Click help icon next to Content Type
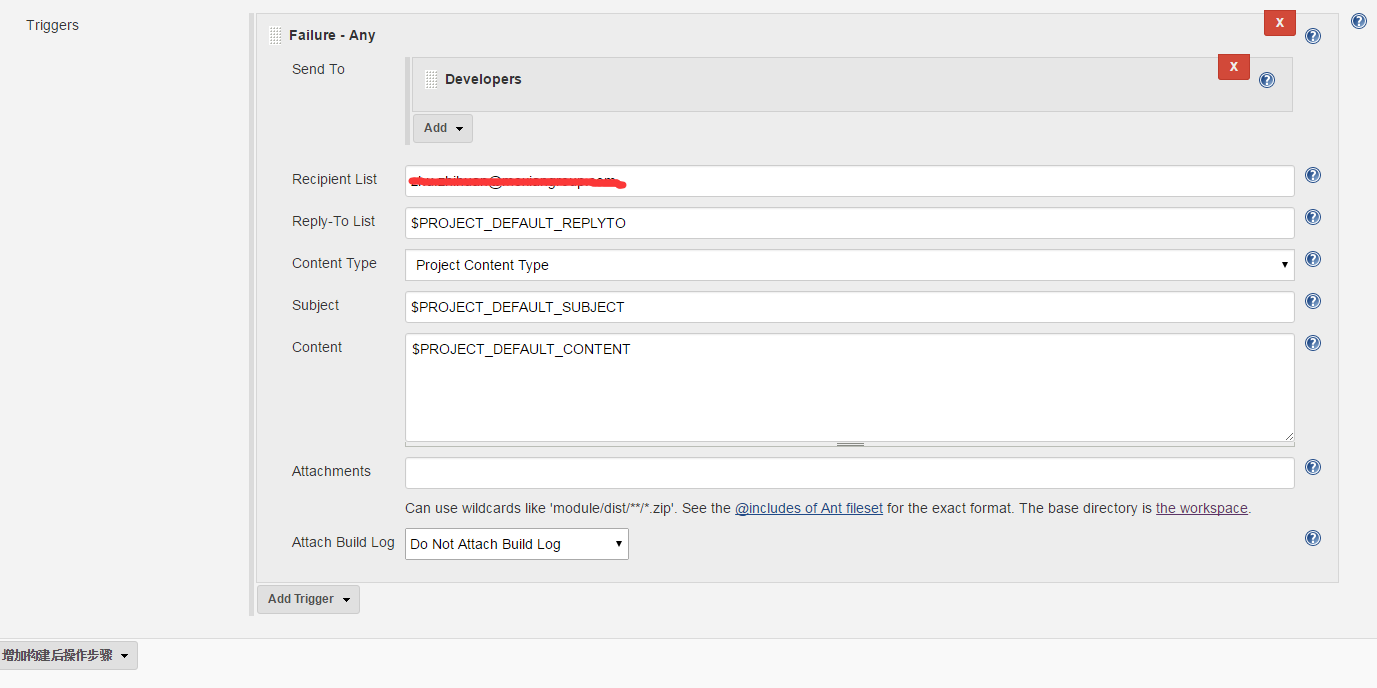This screenshot has width=1377, height=688. pyautogui.click(x=1313, y=260)
